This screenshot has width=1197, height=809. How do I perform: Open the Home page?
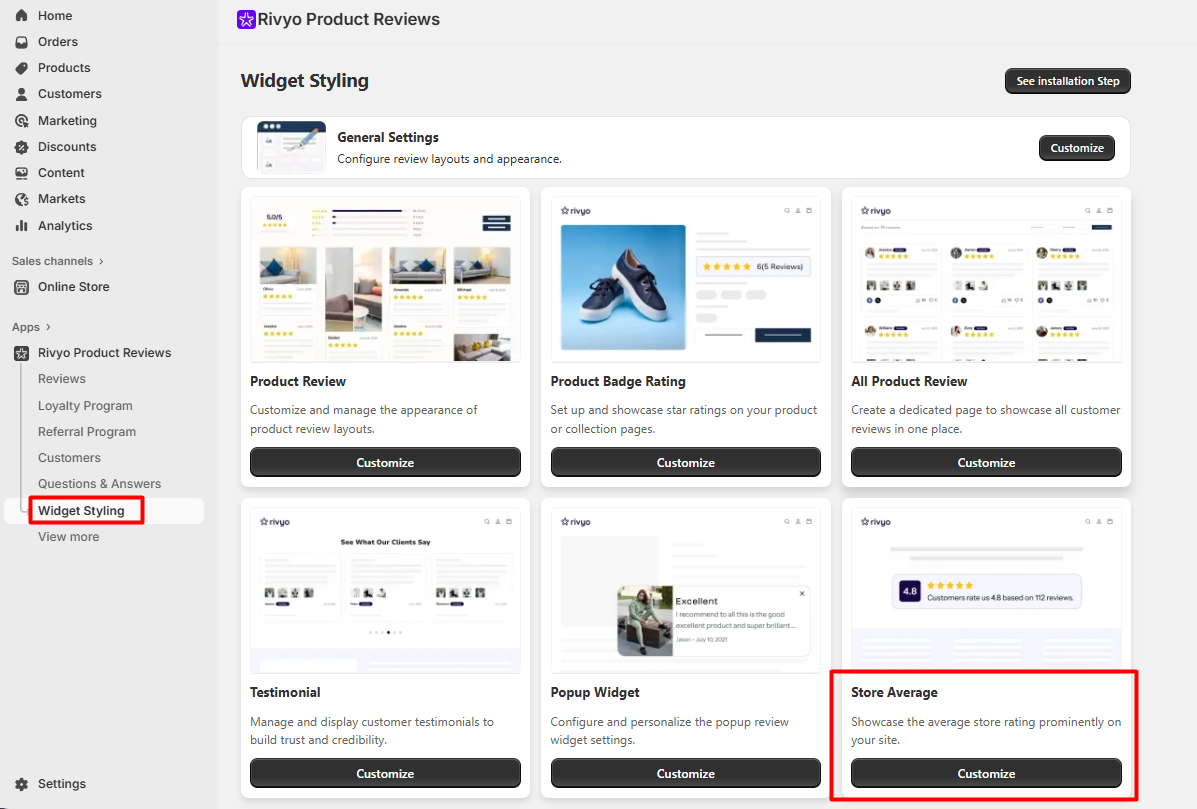[55, 15]
